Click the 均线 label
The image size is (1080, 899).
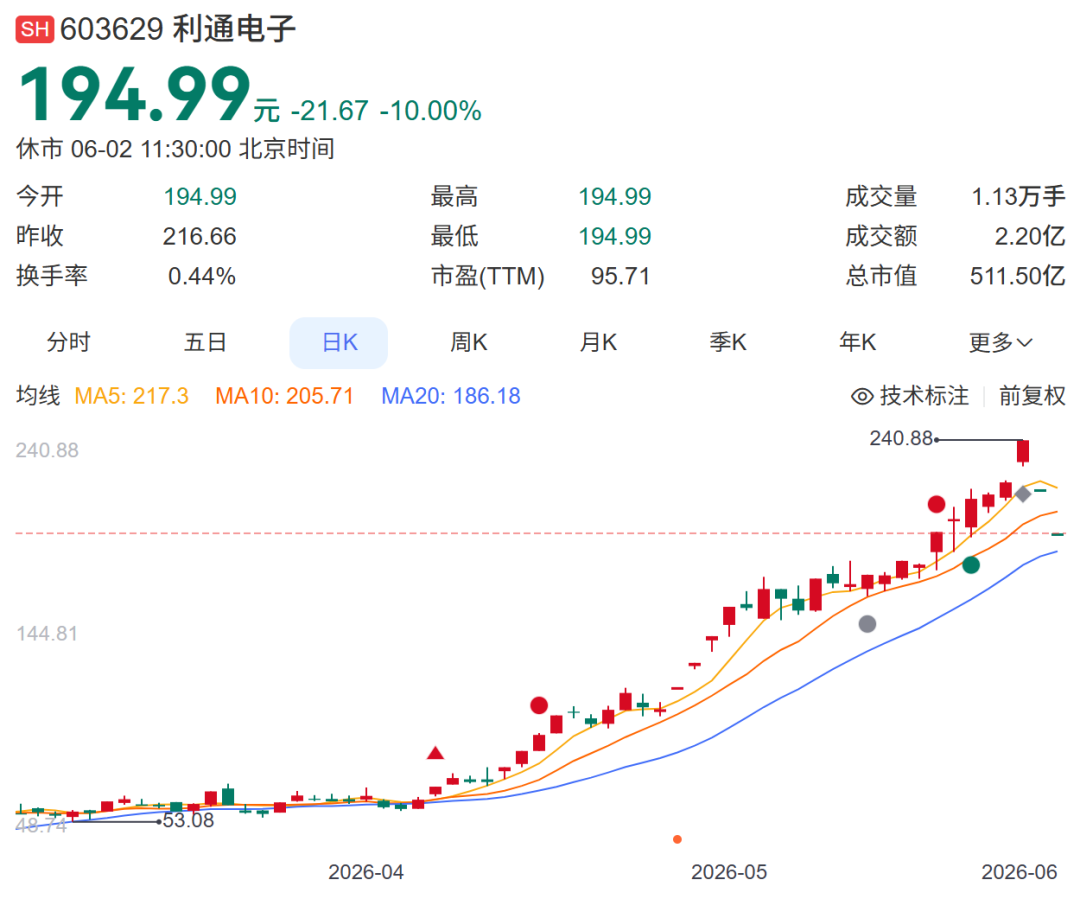[x=39, y=396]
